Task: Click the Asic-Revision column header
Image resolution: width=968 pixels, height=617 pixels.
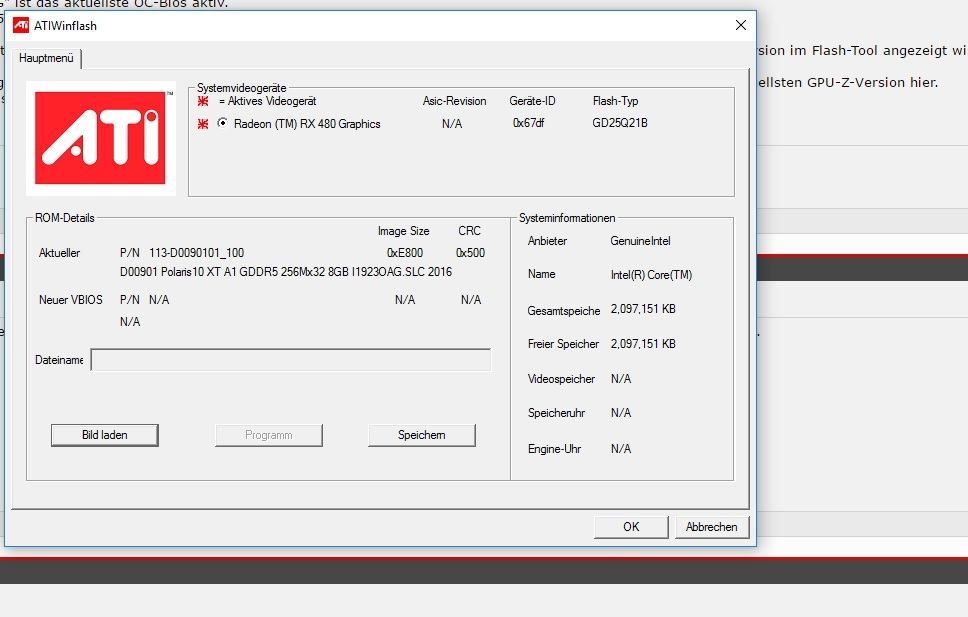Action: pyautogui.click(x=454, y=101)
